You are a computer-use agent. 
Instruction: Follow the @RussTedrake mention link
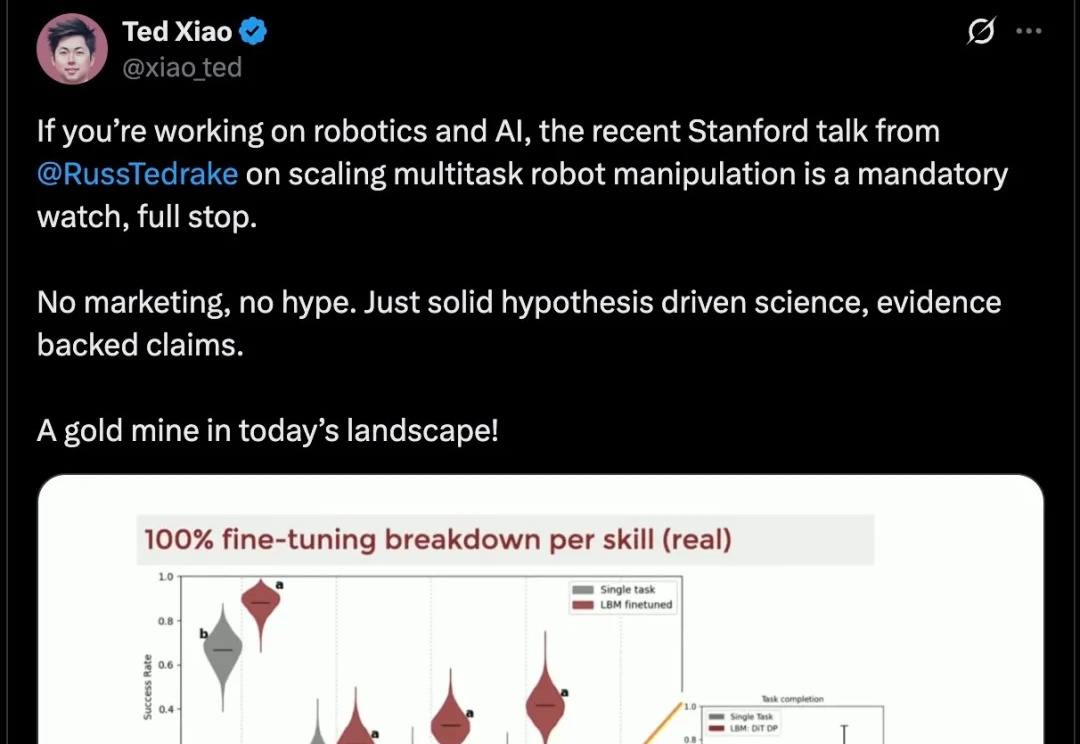[x=137, y=174]
